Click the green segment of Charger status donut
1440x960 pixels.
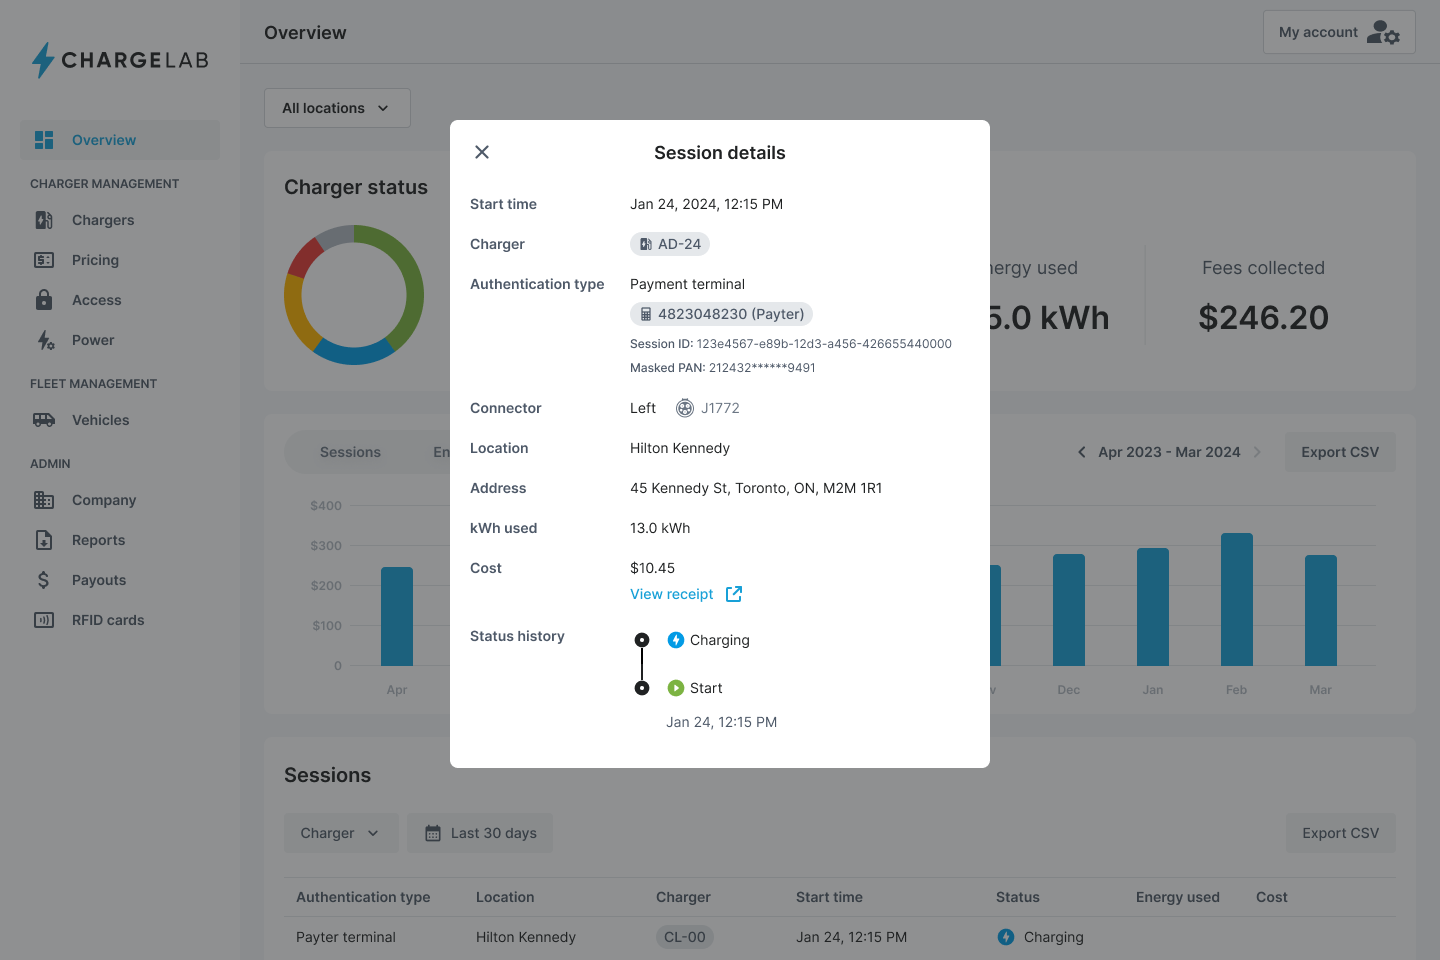(x=414, y=290)
